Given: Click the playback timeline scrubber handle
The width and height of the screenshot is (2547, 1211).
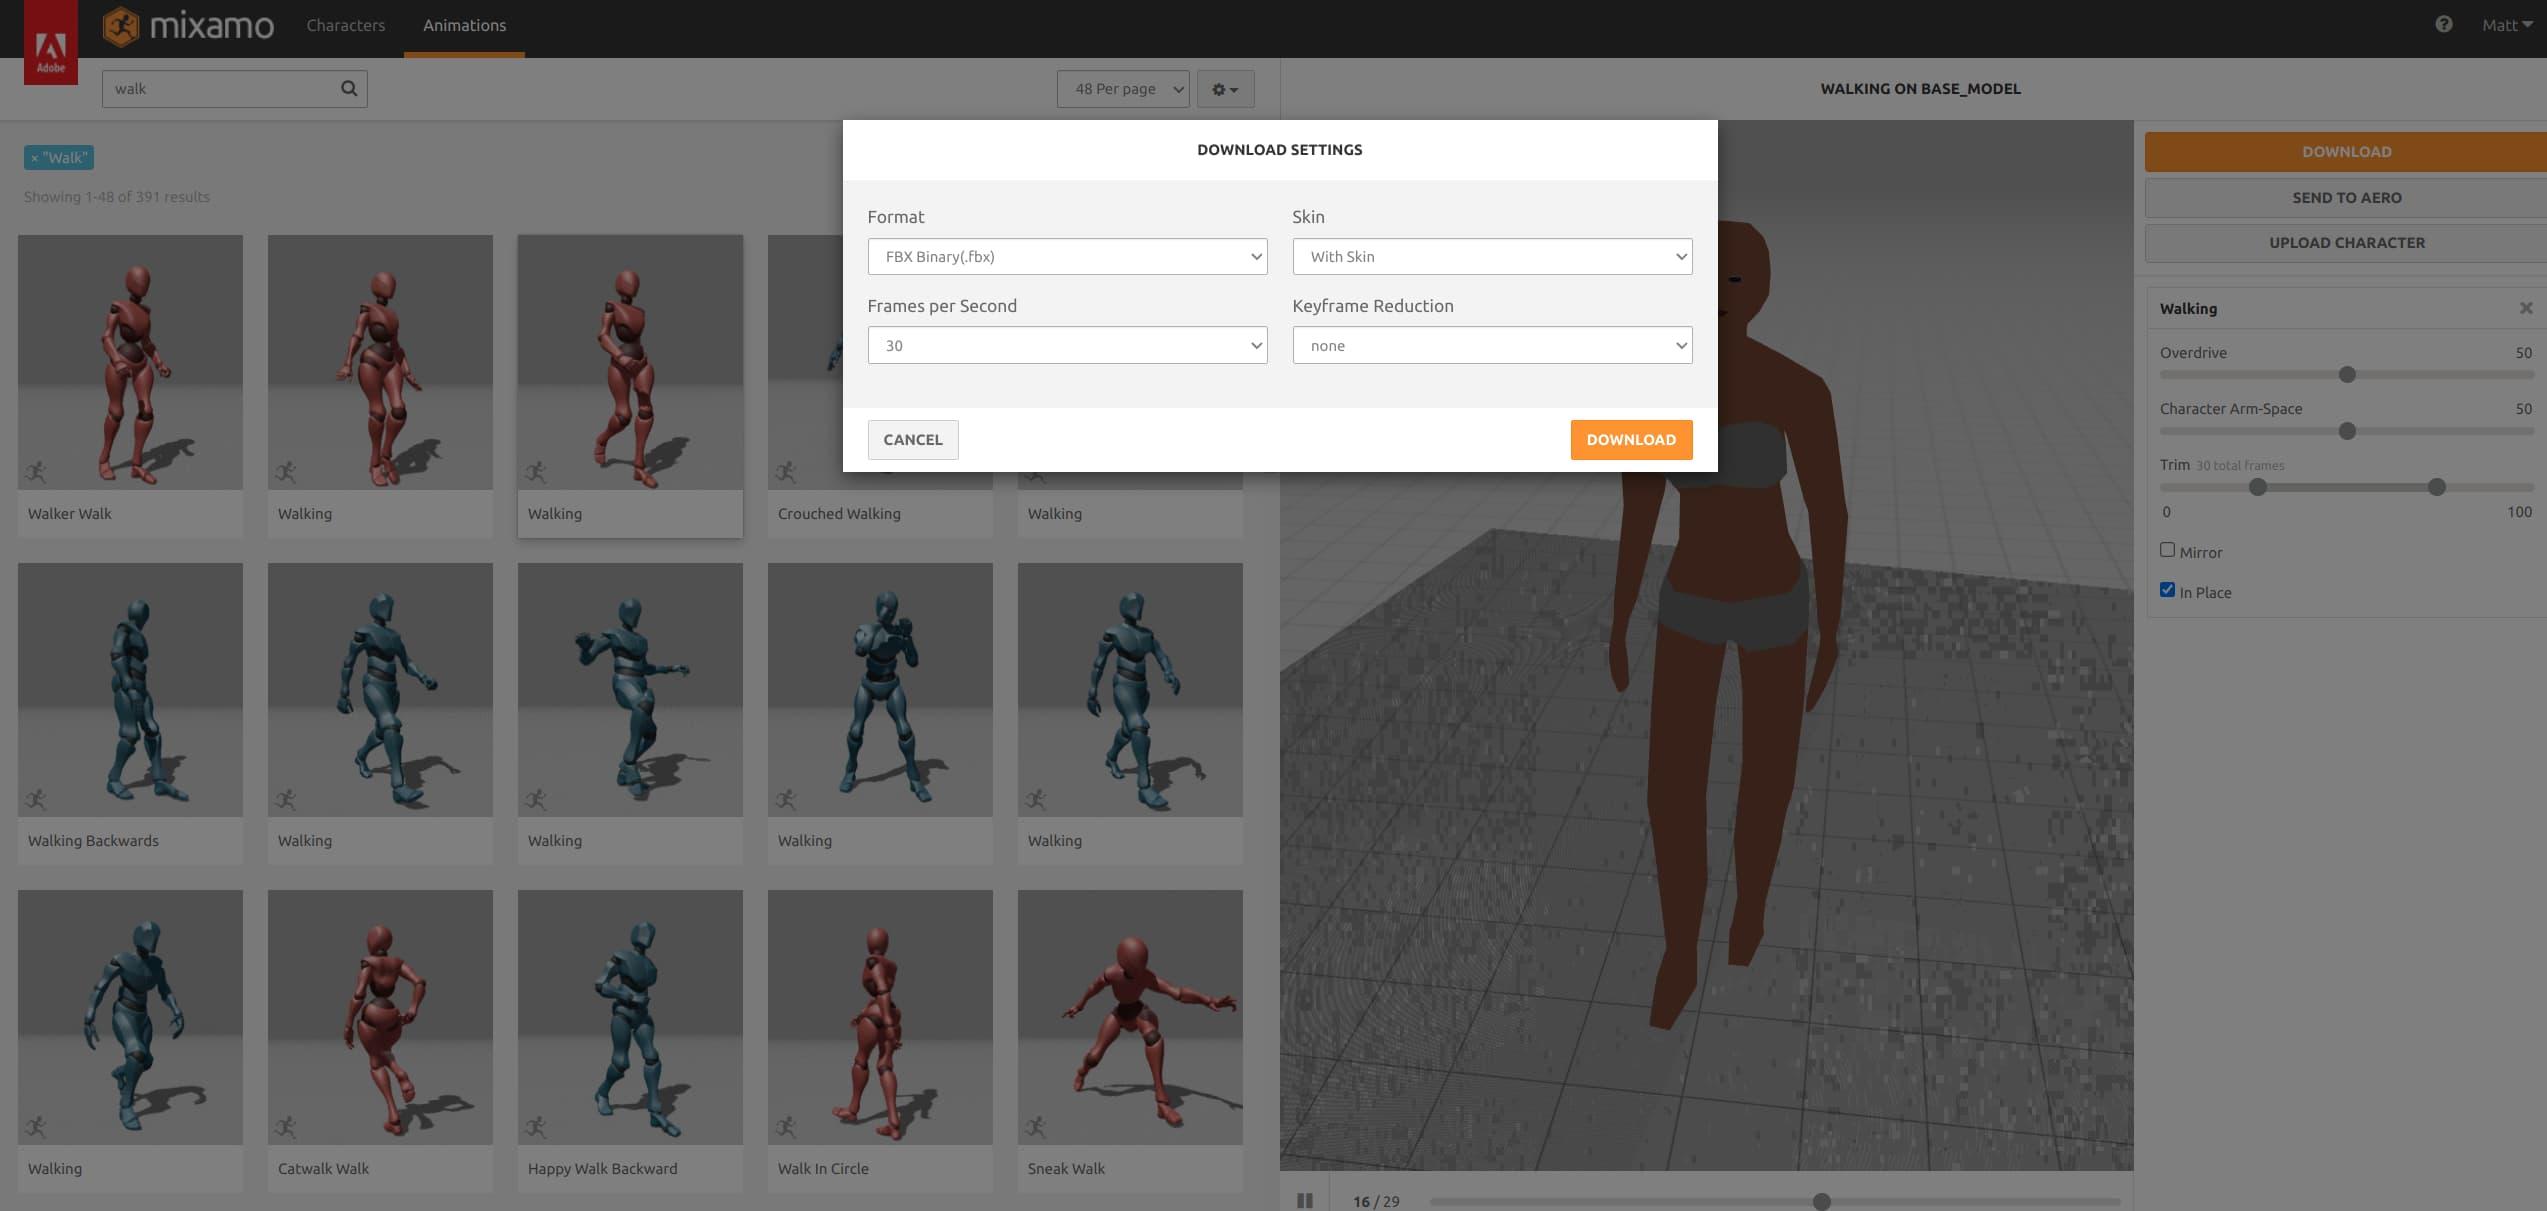Looking at the screenshot, I should (x=1821, y=1201).
